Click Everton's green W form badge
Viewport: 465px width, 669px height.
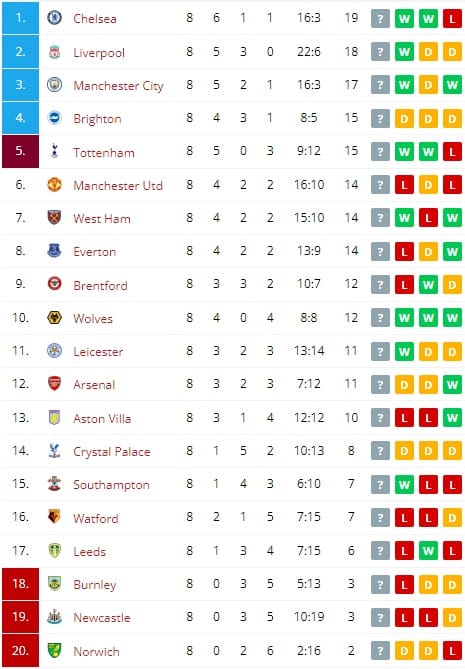pos(452,252)
